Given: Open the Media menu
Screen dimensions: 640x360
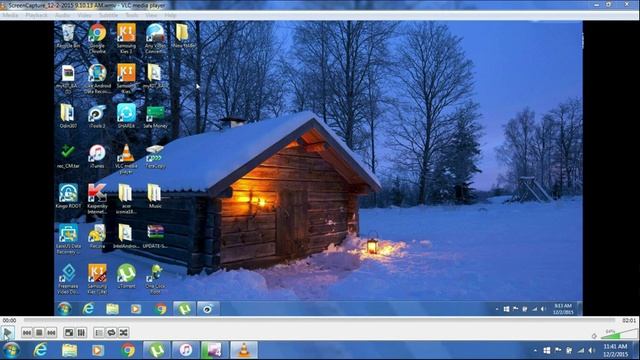Looking at the screenshot, I should coord(10,15).
